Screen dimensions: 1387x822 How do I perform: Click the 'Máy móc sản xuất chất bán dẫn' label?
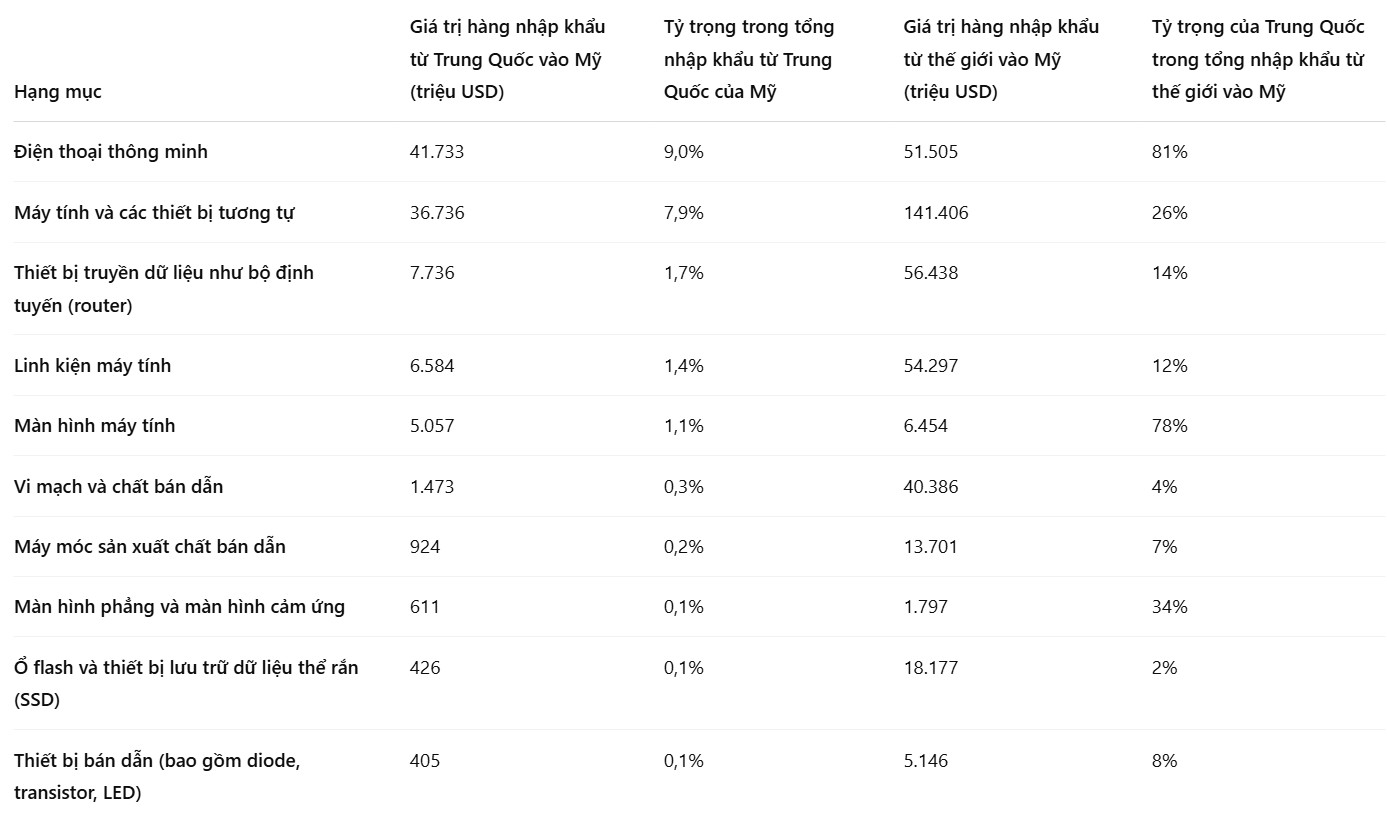pyautogui.click(x=150, y=547)
